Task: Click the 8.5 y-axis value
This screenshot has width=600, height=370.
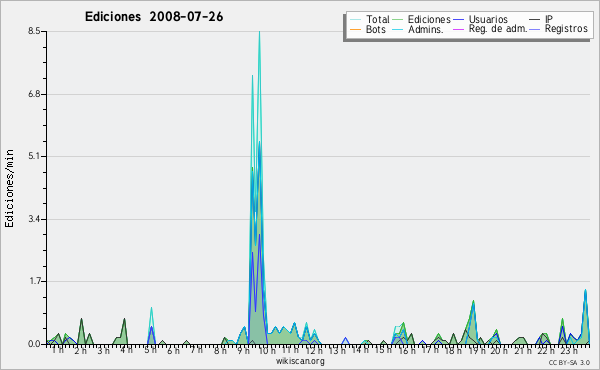Action: pos(34,31)
